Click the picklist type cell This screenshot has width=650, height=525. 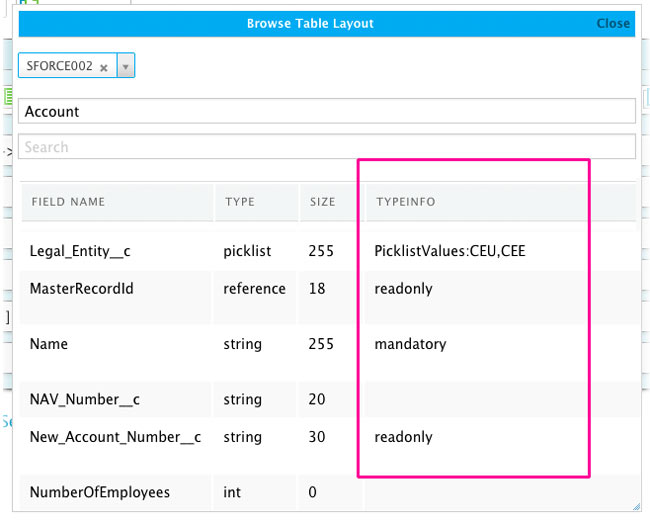(x=247, y=251)
